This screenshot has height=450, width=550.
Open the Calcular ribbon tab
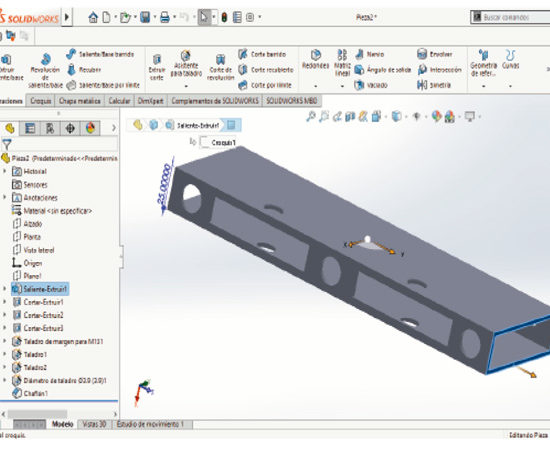(x=119, y=101)
